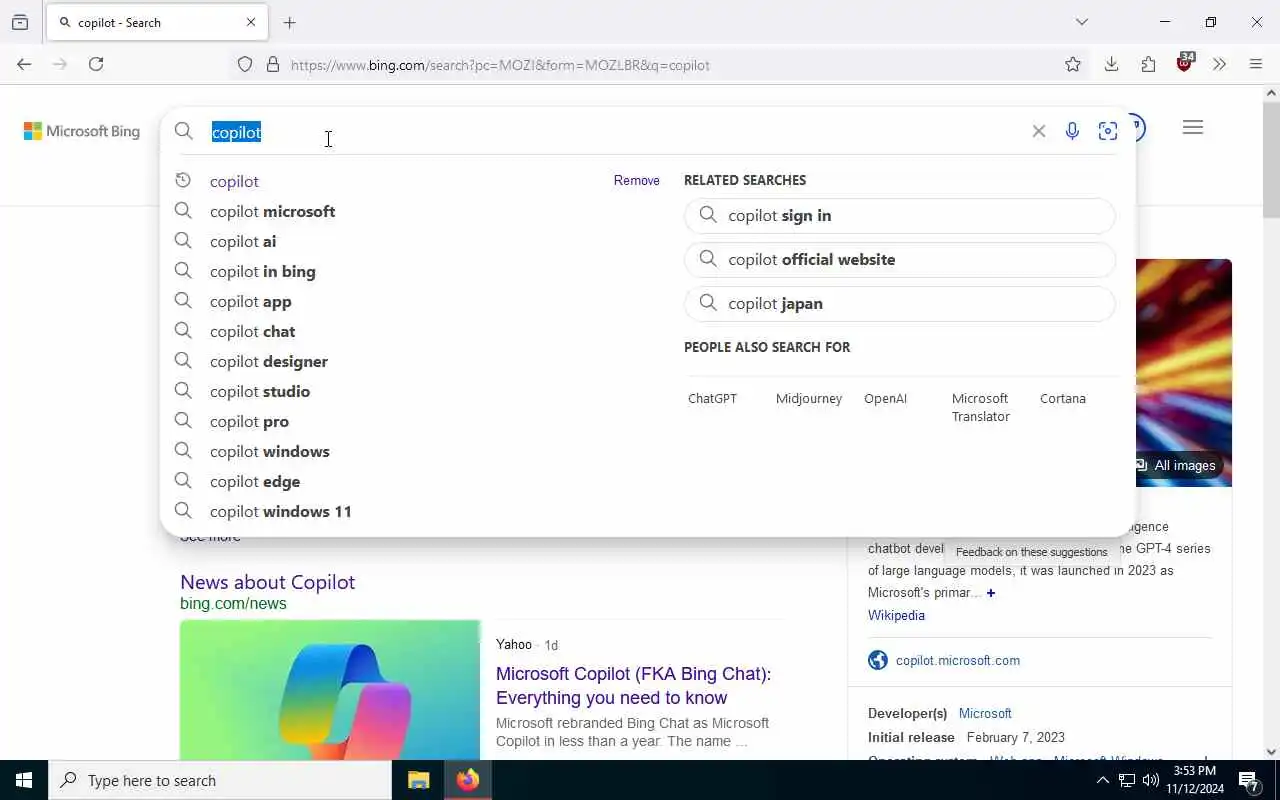1280x800 pixels.
Task: Click the red uBlock extension badge icon
Action: pos(1185,63)
